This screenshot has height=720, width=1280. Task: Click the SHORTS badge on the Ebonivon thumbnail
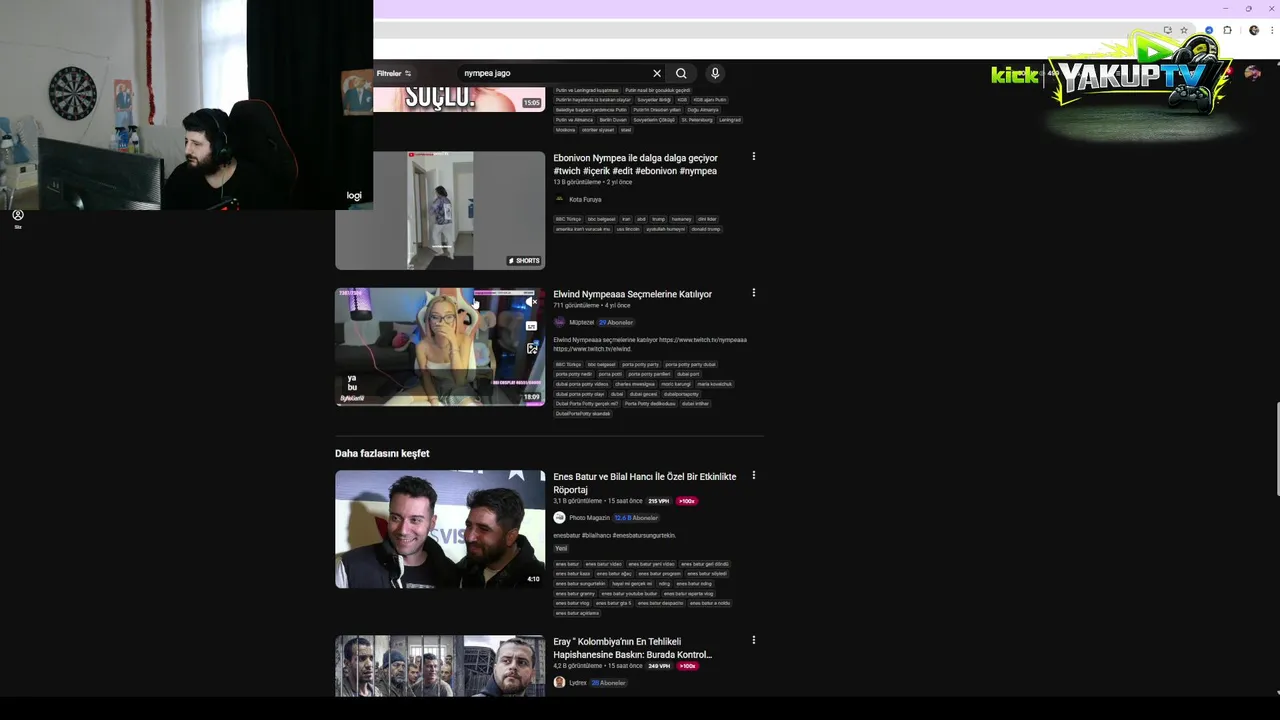tap(524, 261)
